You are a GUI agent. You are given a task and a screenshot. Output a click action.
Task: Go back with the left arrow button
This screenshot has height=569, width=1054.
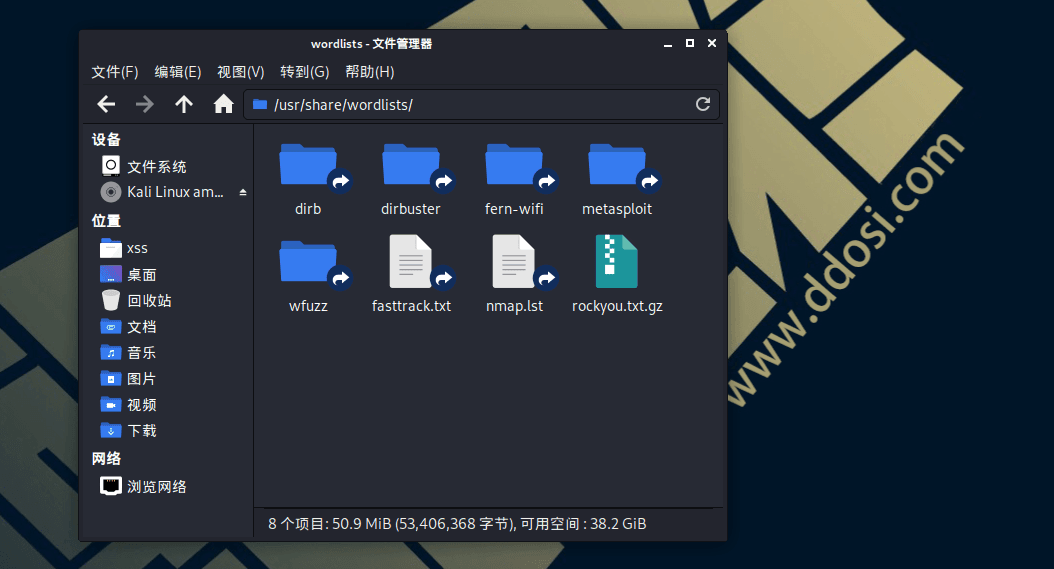[106, 104]
